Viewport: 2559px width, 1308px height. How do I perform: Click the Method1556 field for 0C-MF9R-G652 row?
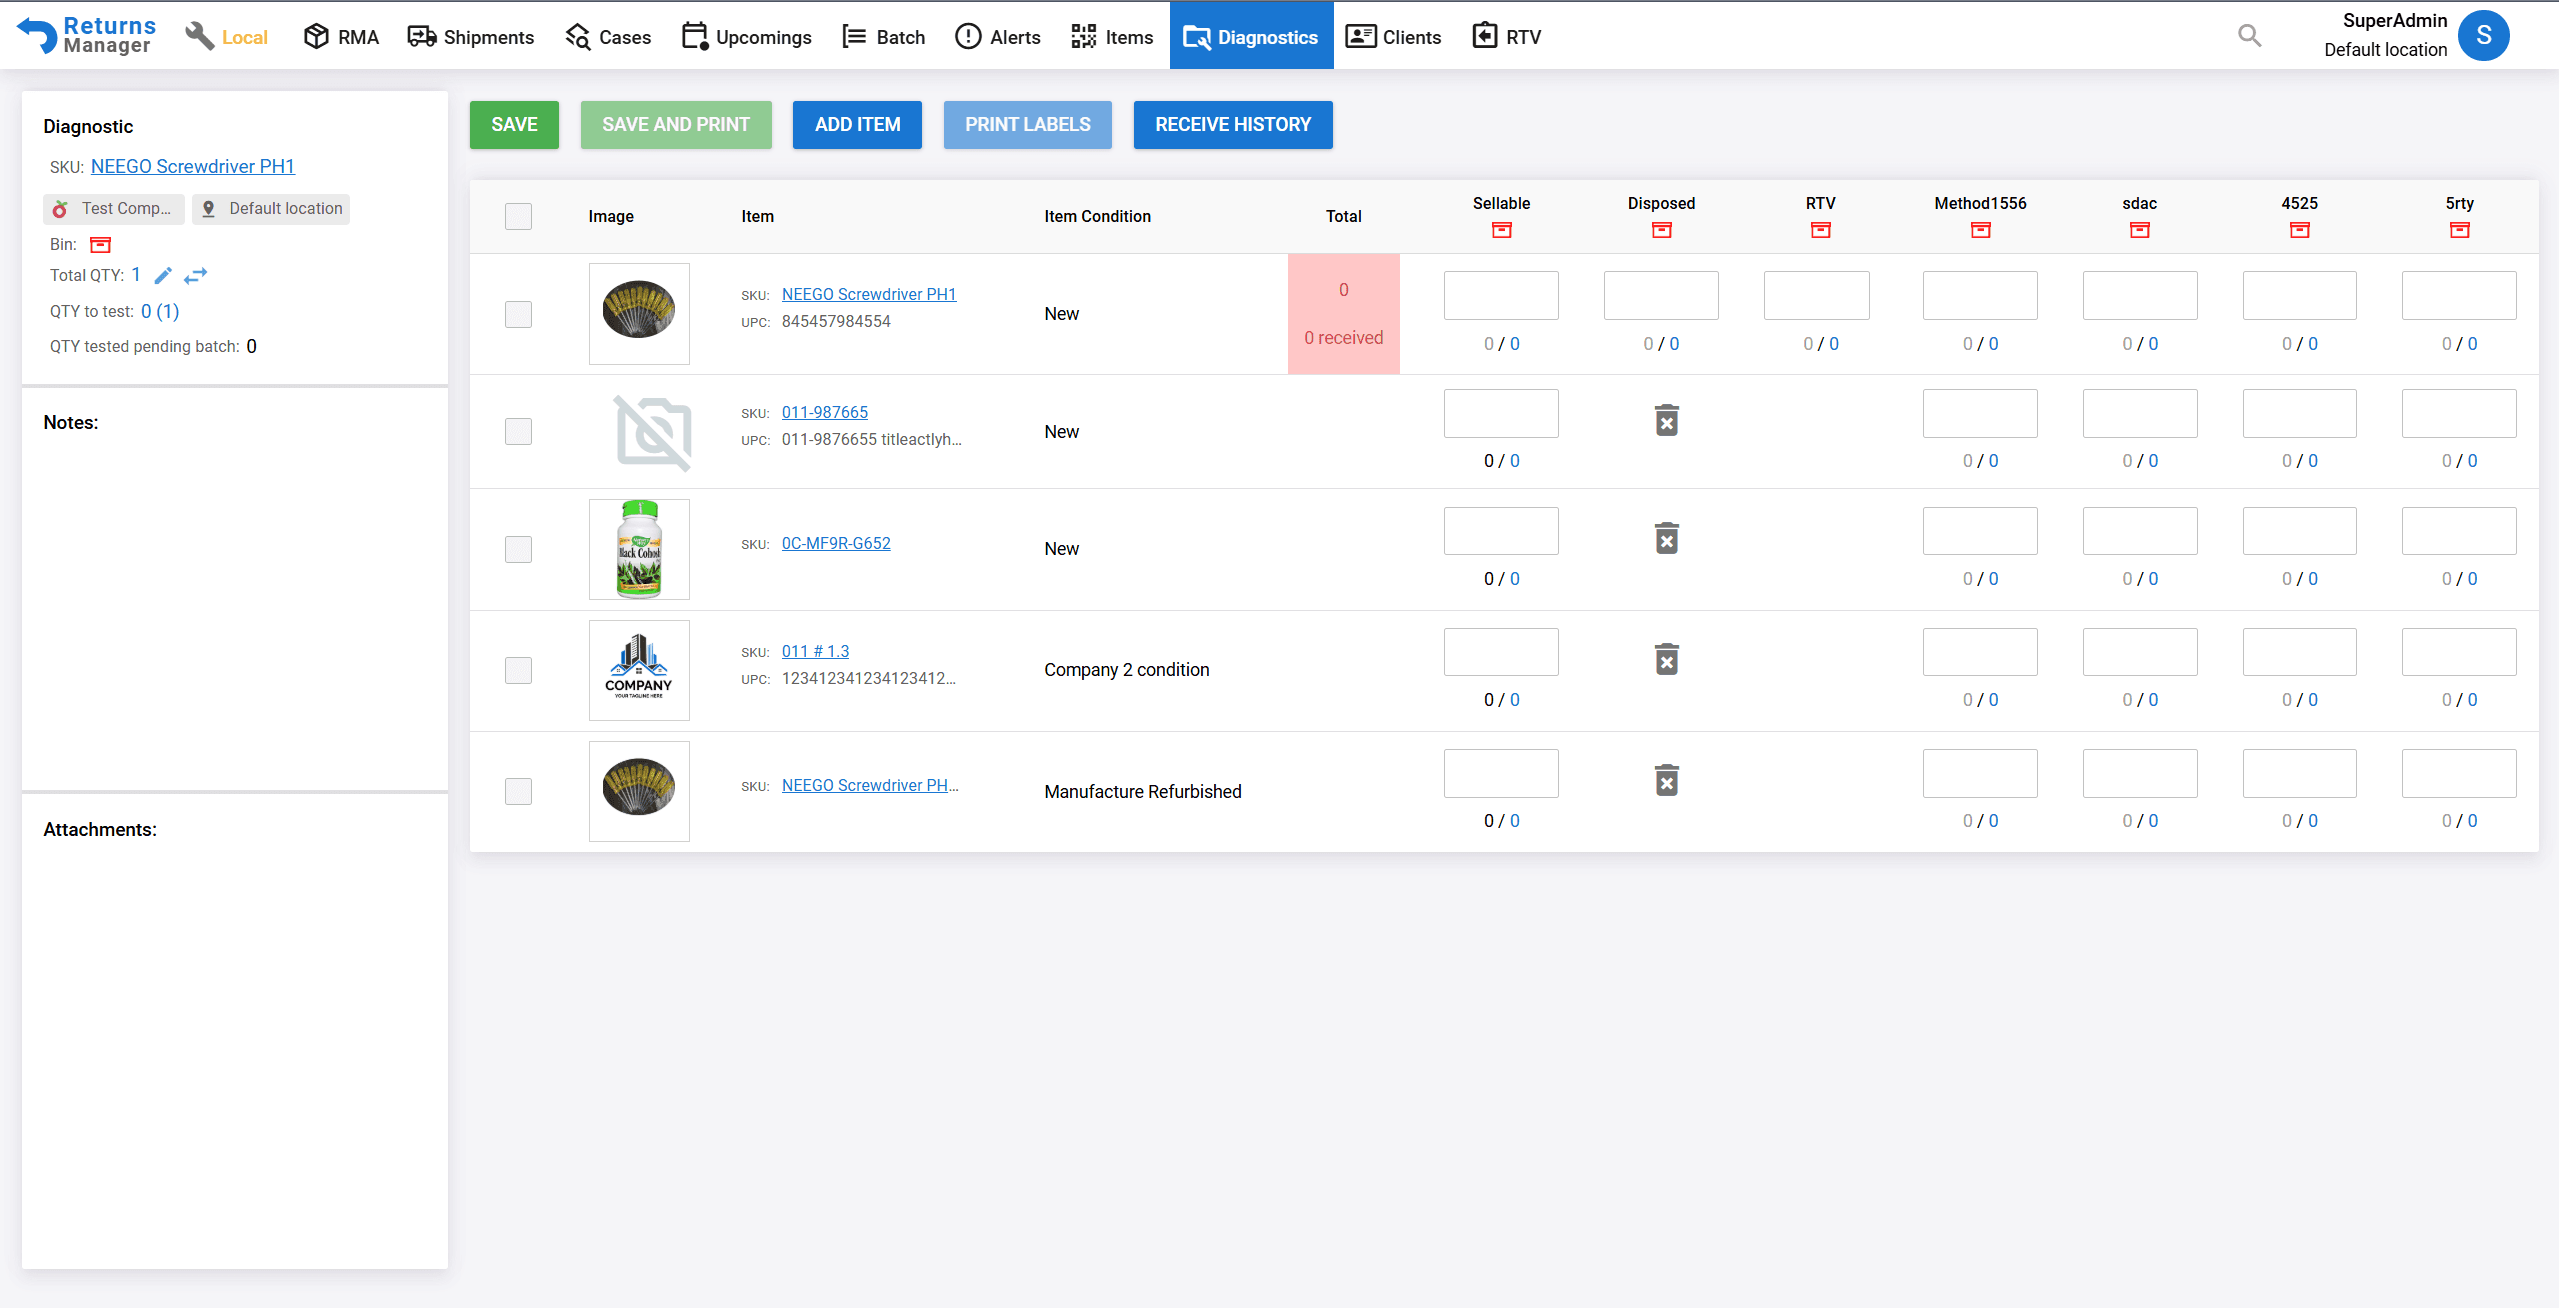(x=1980, y=531)
